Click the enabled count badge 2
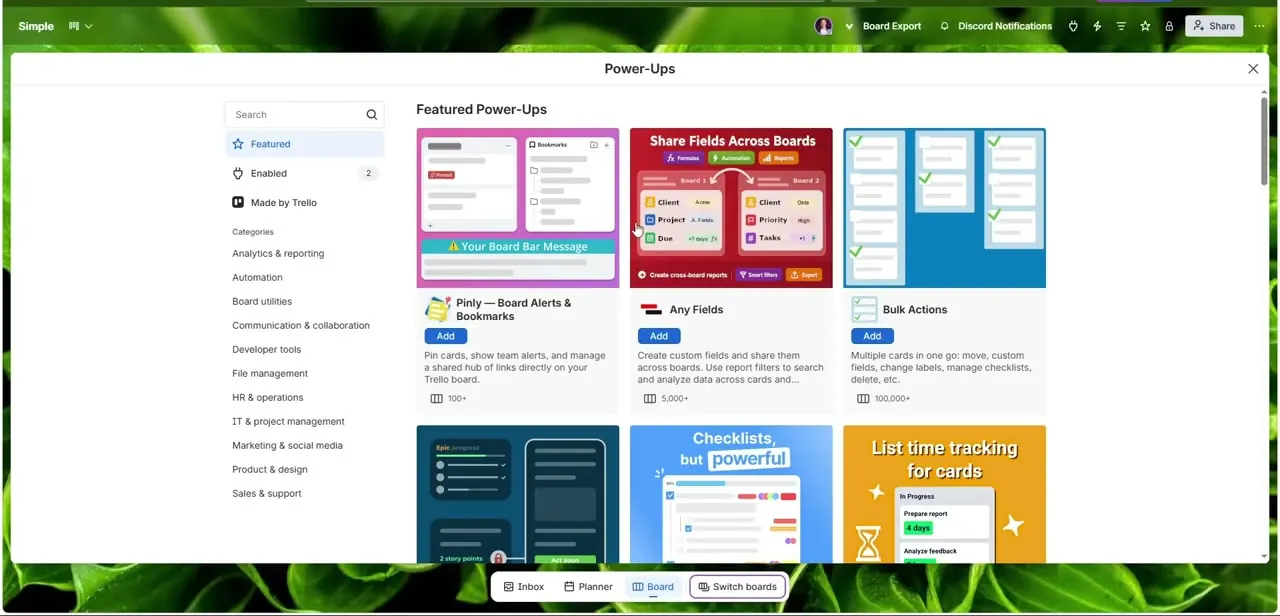Image resolution: width=1280 pixels, height=616 pixels. (368, 173)
